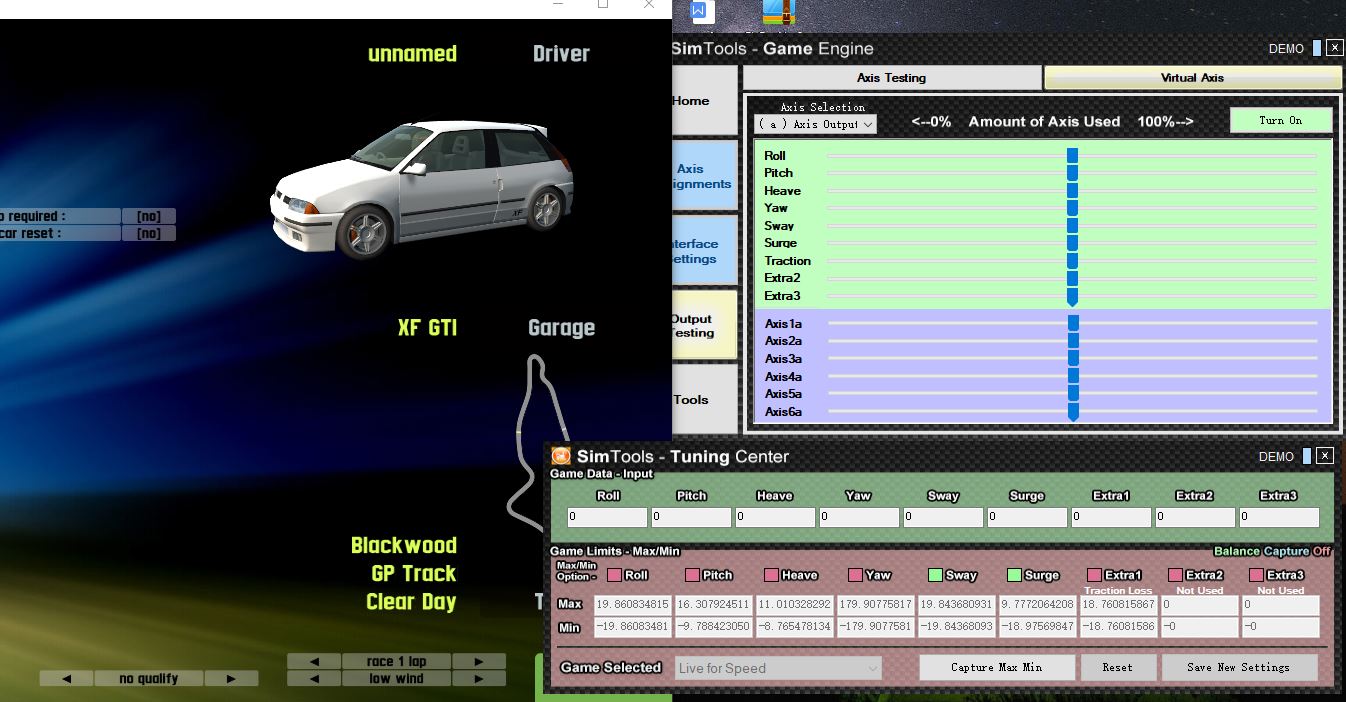Click the left arrow beside 'race 1 lap'
This screenshot has height=702, width=1346.
pos(314,661)
